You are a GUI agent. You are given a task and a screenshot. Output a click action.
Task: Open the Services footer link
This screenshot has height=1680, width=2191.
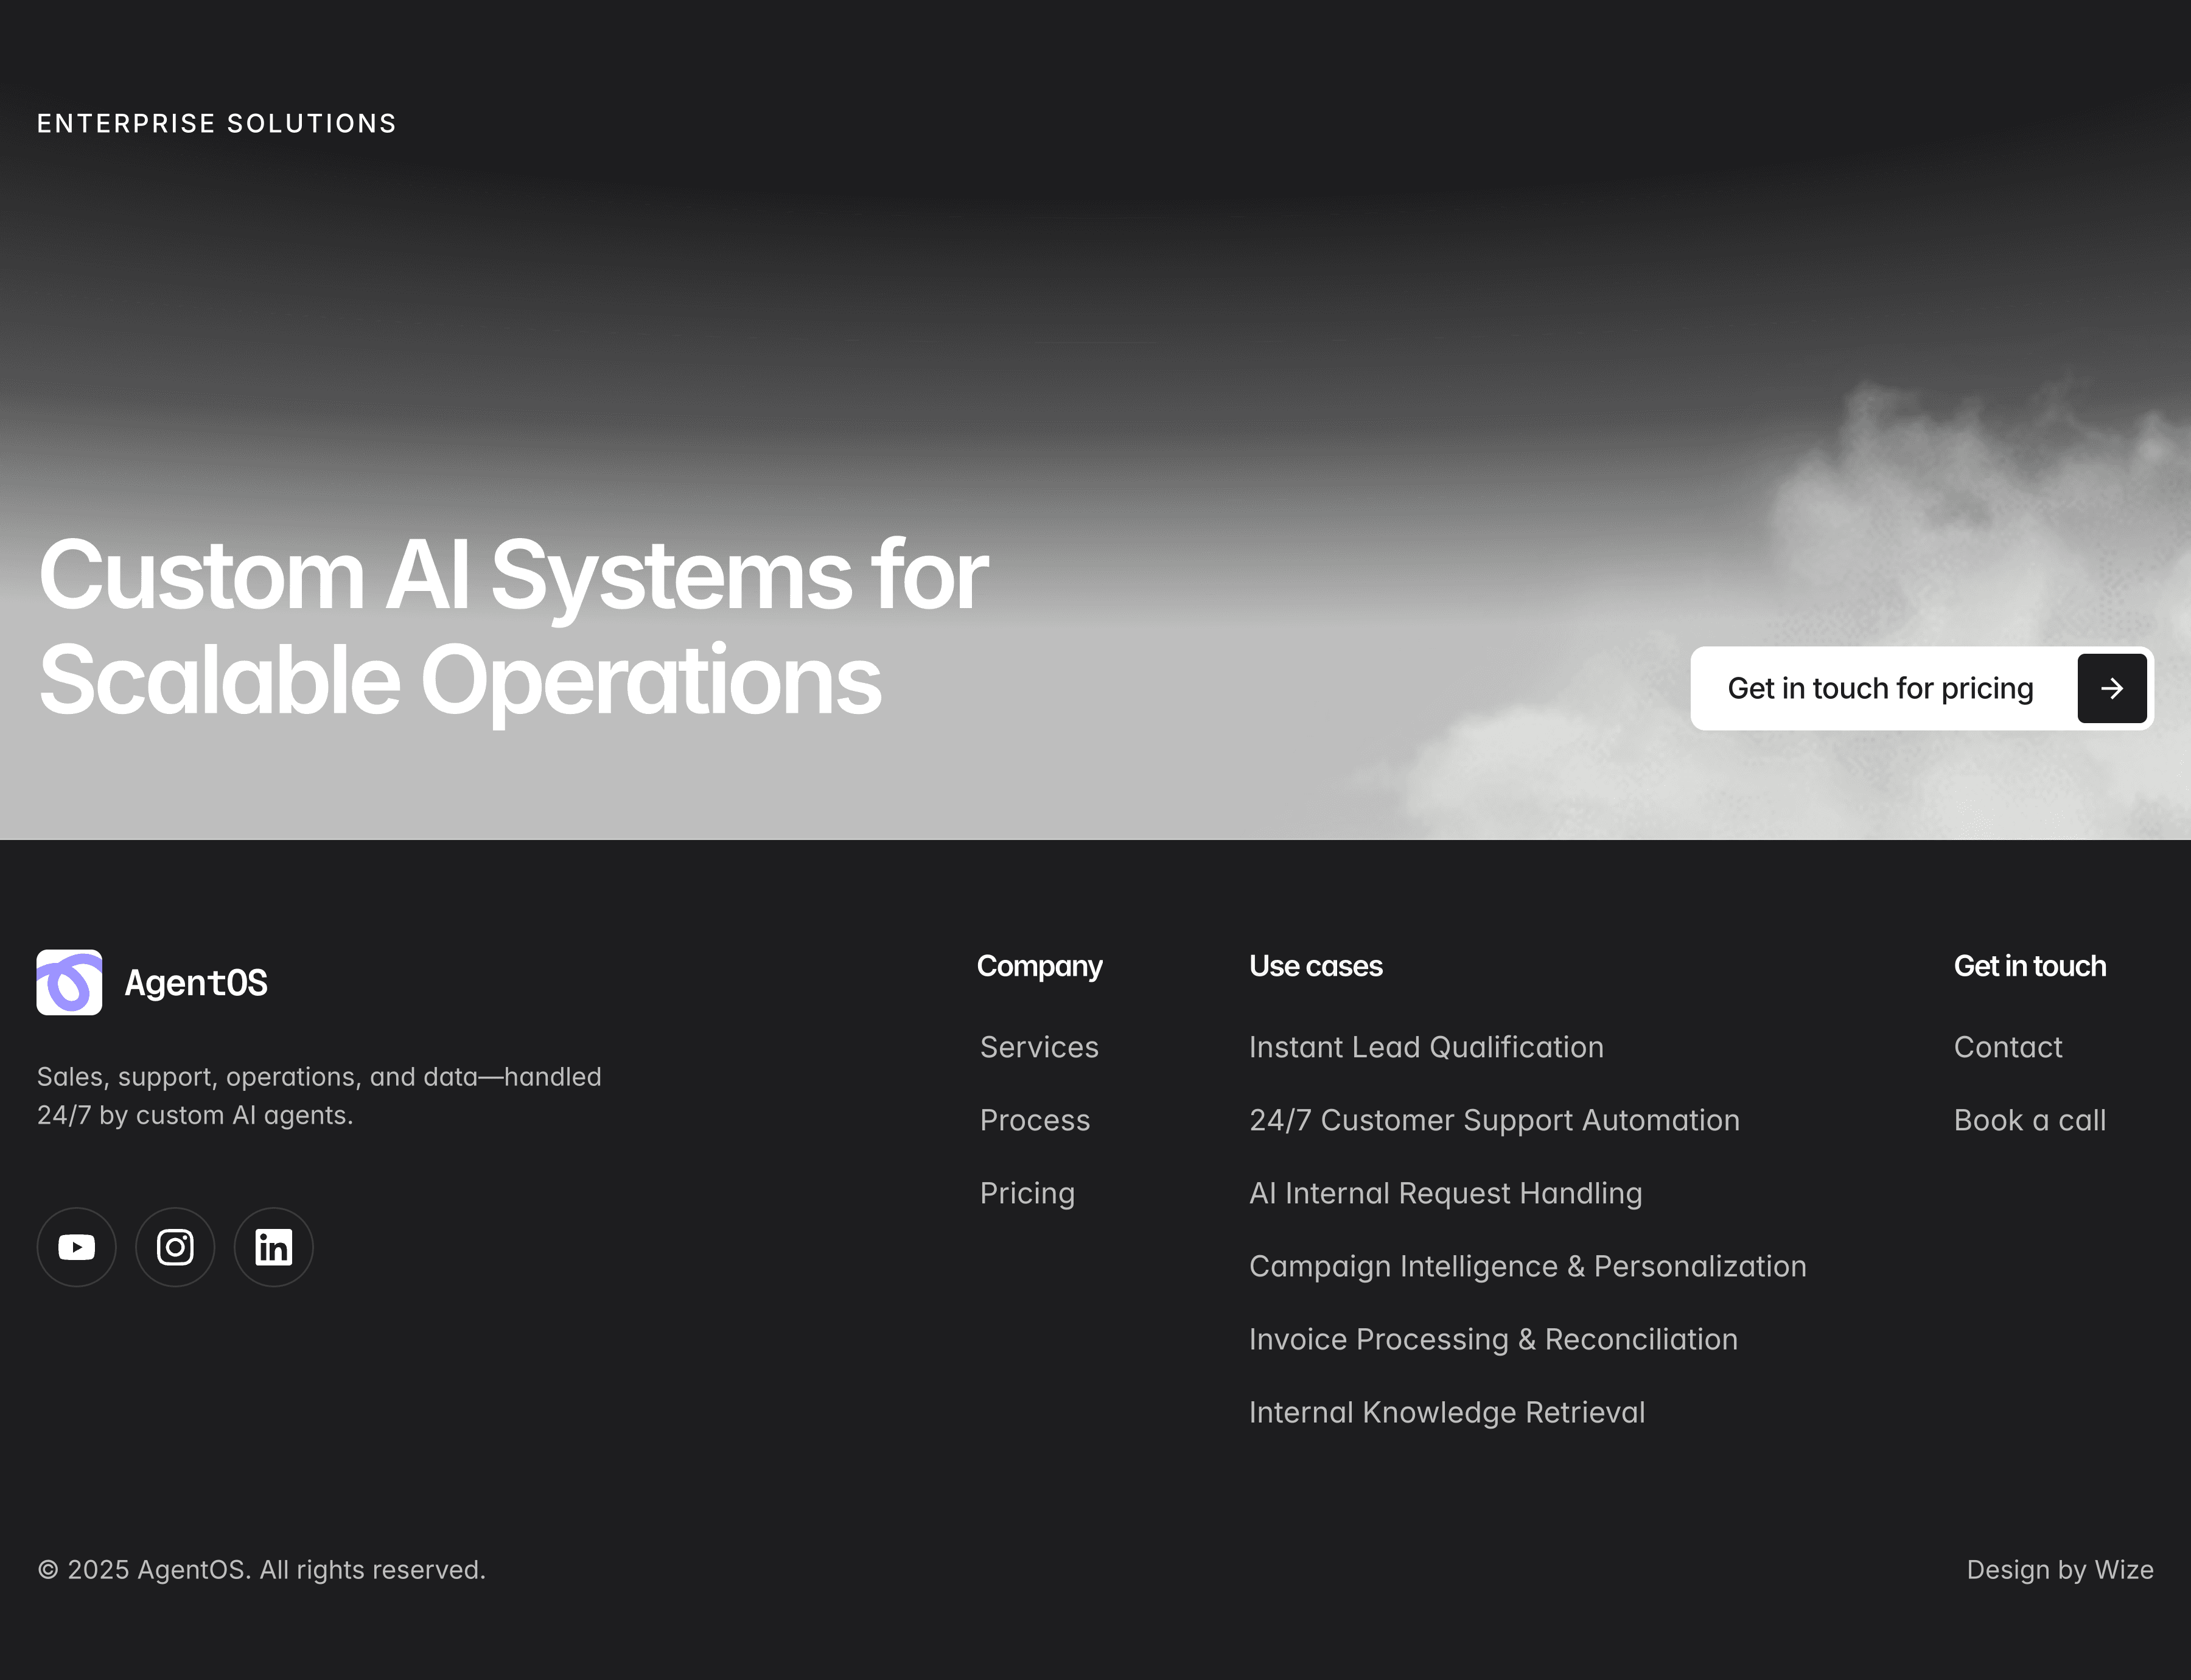pos(1039,1047)
